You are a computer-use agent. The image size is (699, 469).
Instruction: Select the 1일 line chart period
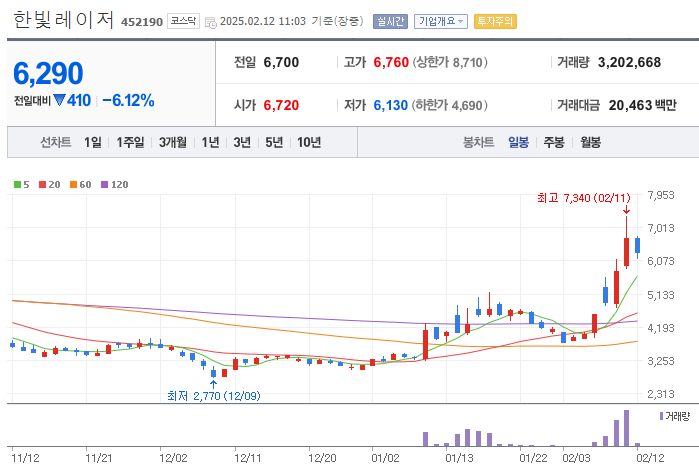click(x=93, y=142)
